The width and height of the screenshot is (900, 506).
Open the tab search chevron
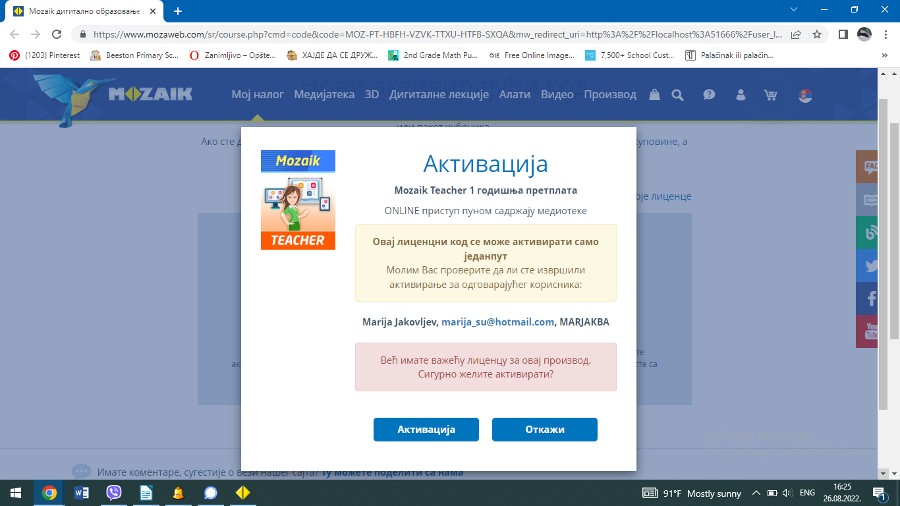coord(794,9)
